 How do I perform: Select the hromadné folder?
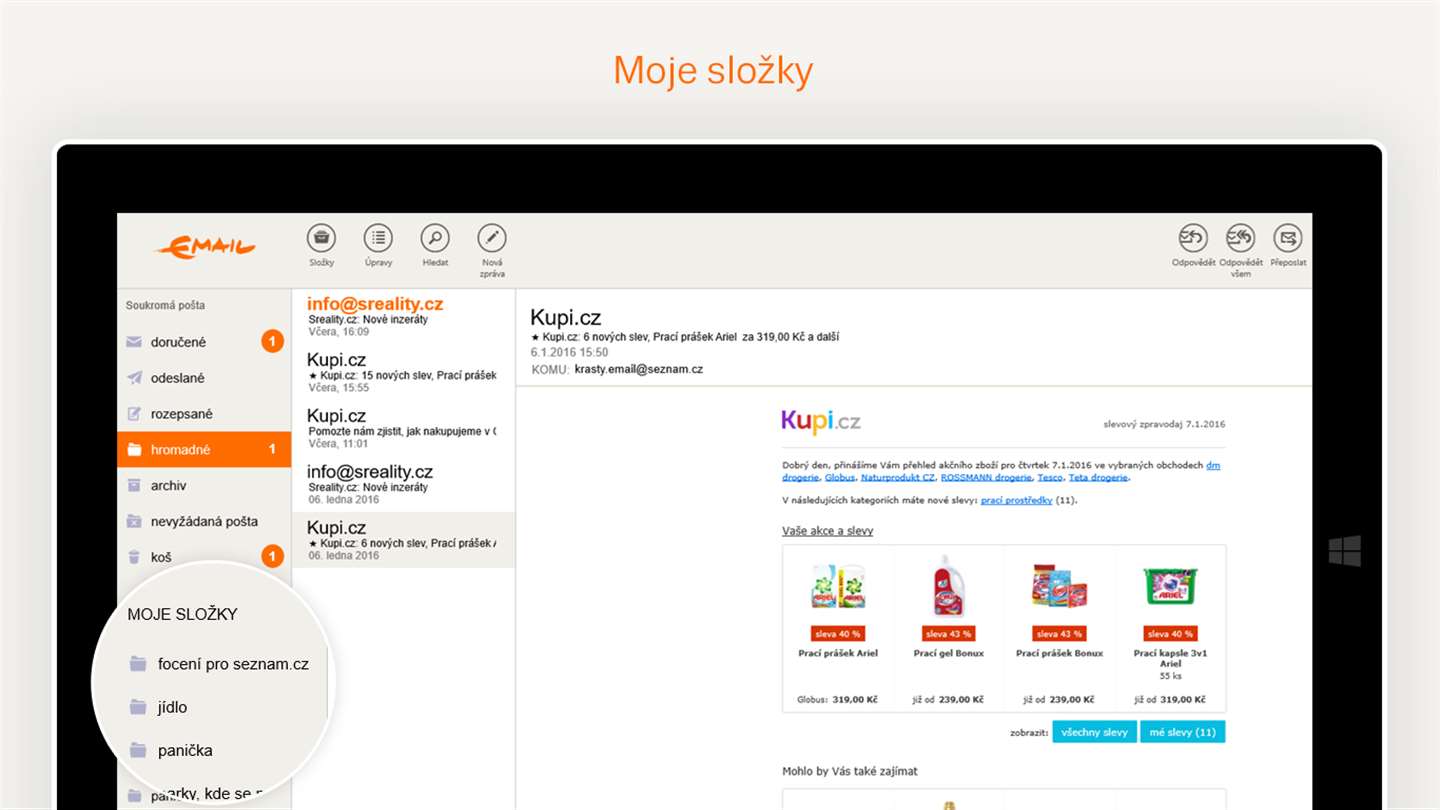[x=204, y=450]
